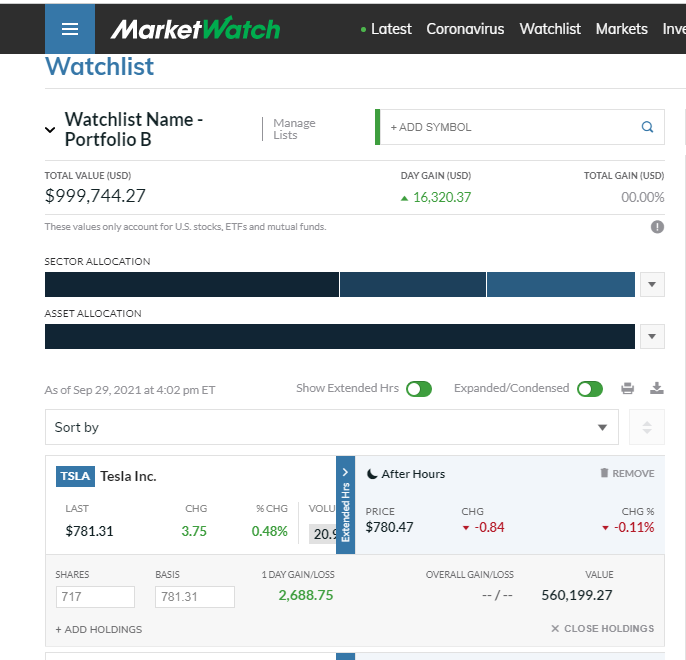Click the After Hours moon icon

coord(372,474)
